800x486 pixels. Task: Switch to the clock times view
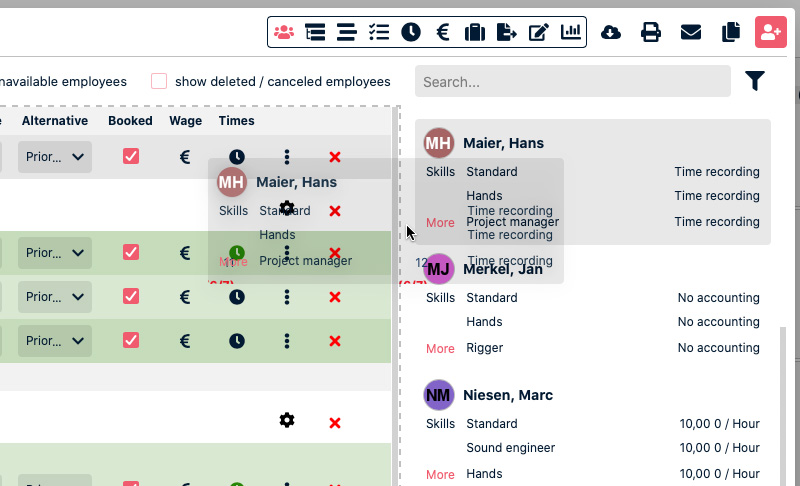pos(411,32)
